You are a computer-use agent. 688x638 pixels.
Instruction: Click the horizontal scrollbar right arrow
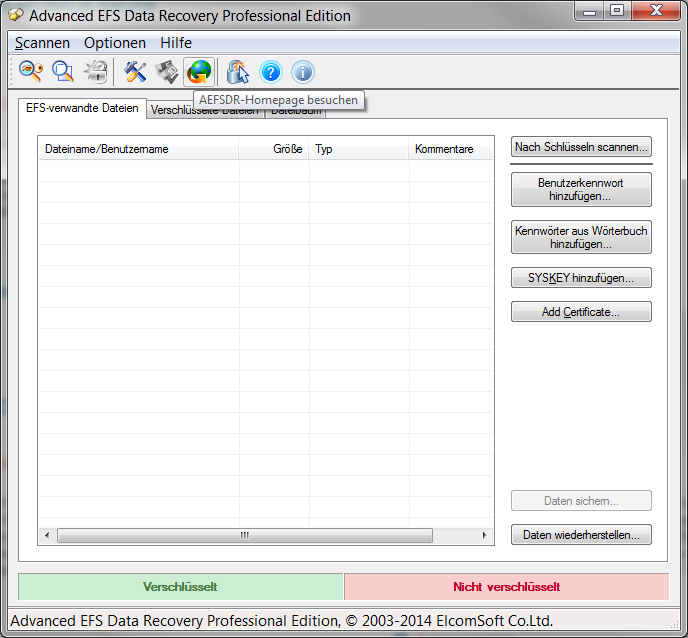point(485,535)
